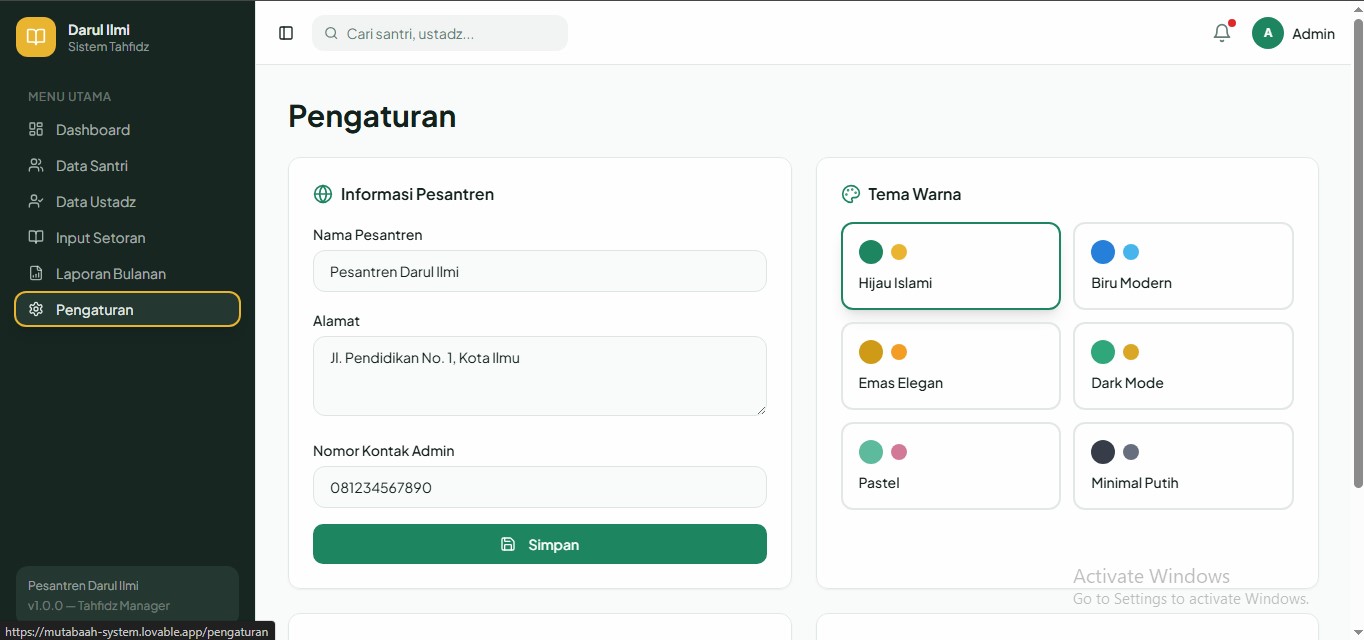
Task: Click the Nomor Kontak Admin label
Action: tap(383, 451)
